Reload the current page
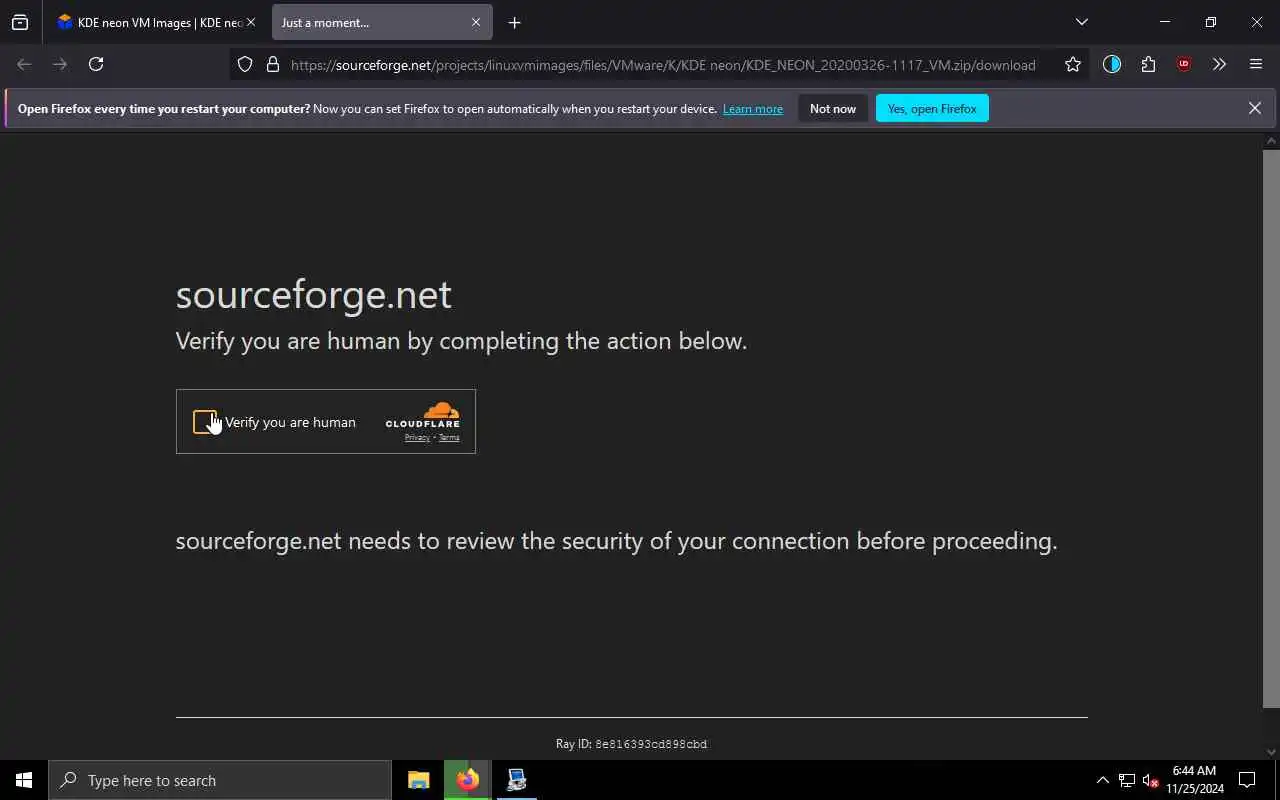The image size is (1280, 800). [96, 64]
